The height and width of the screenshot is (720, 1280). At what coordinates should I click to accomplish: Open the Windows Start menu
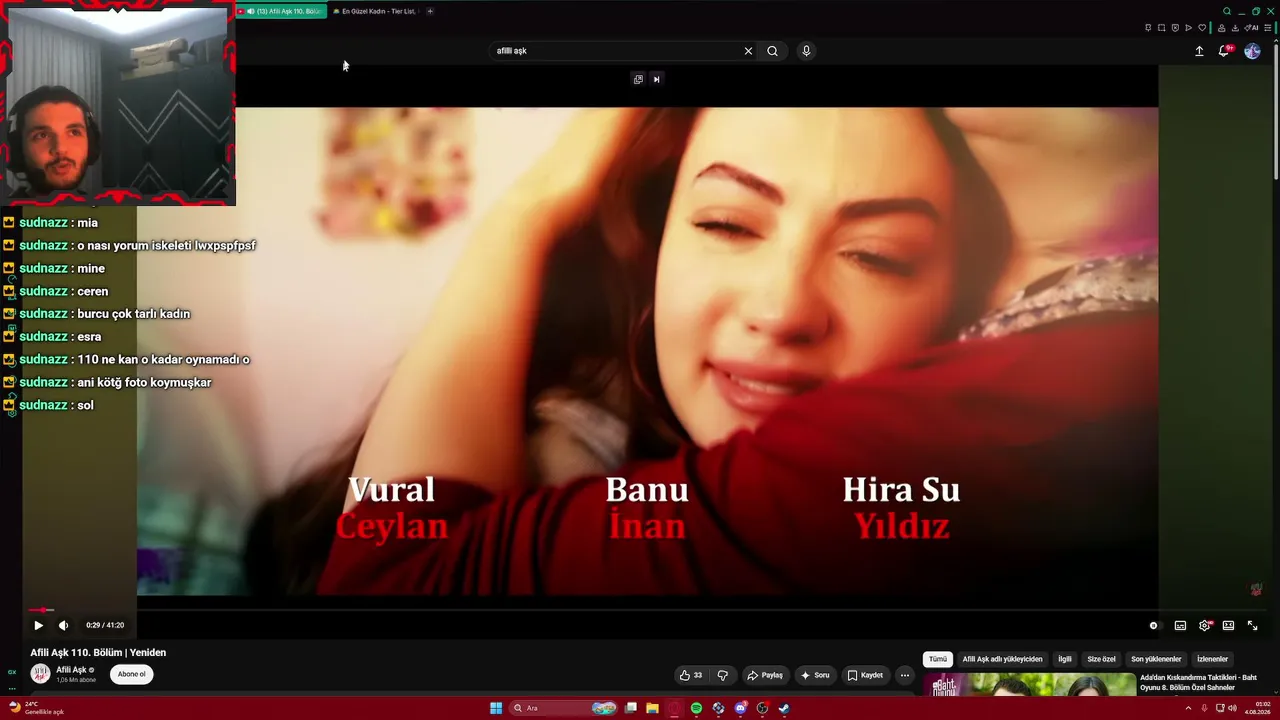pyautogui.click(x=496, y=708)
